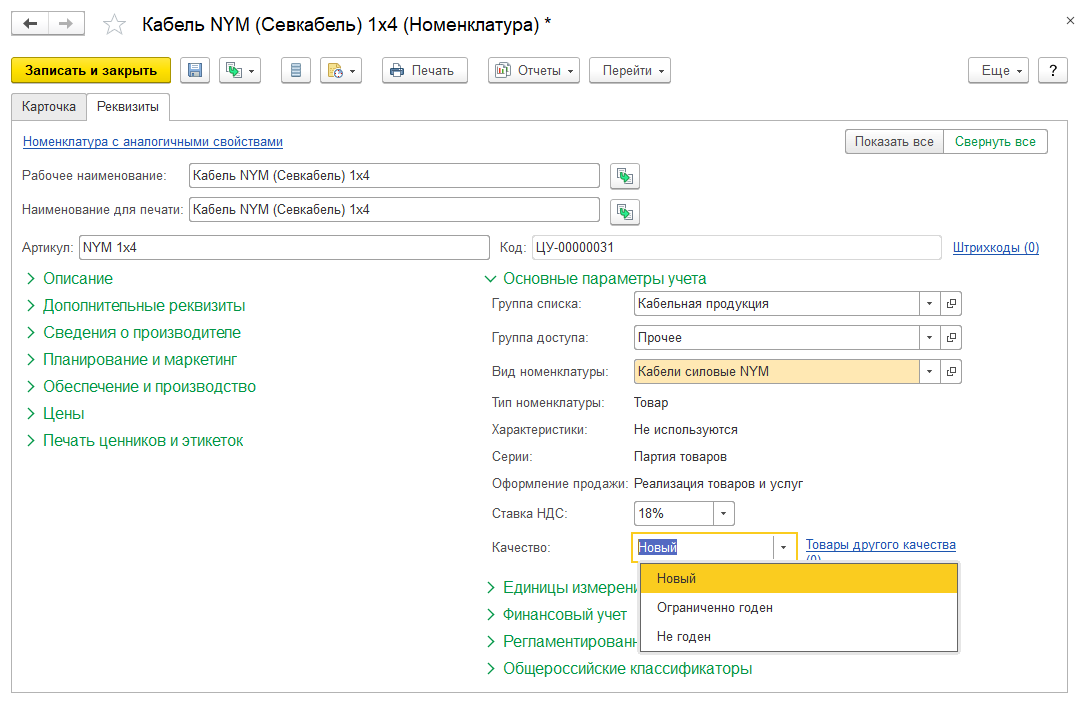Open the Группа доступа dropdown arrow
The height and width of the screenshot is (705, 1086).
pos(929,338)
